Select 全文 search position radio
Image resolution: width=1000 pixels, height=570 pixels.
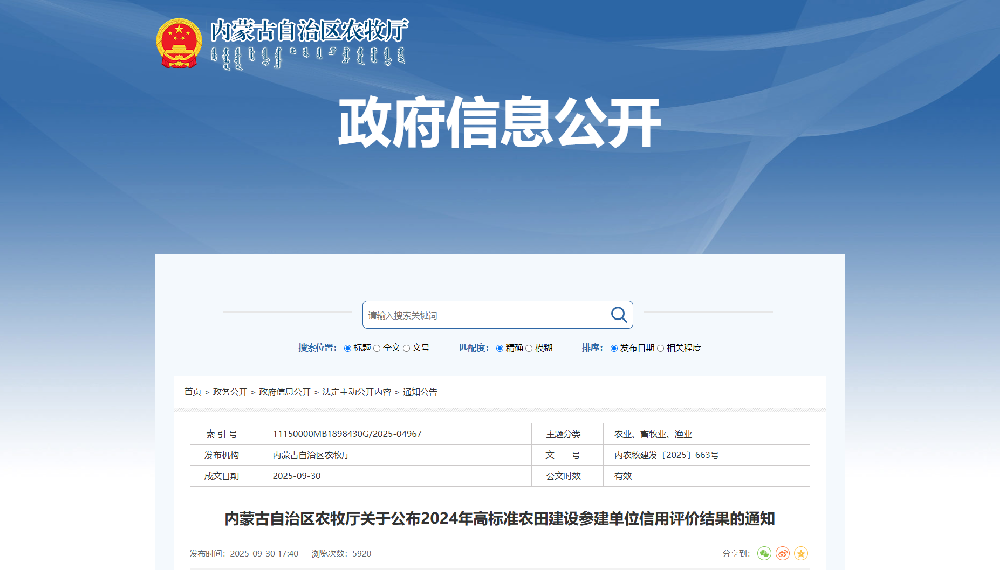pos(377,348)
